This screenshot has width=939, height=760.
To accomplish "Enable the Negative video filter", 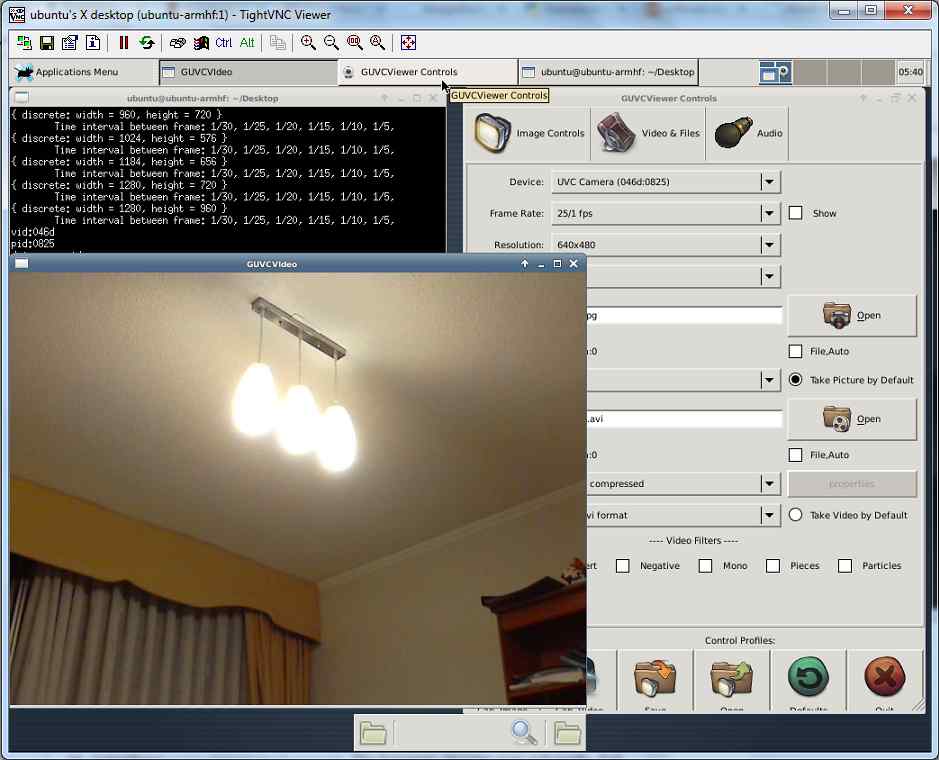I will (x=623, y=566).
